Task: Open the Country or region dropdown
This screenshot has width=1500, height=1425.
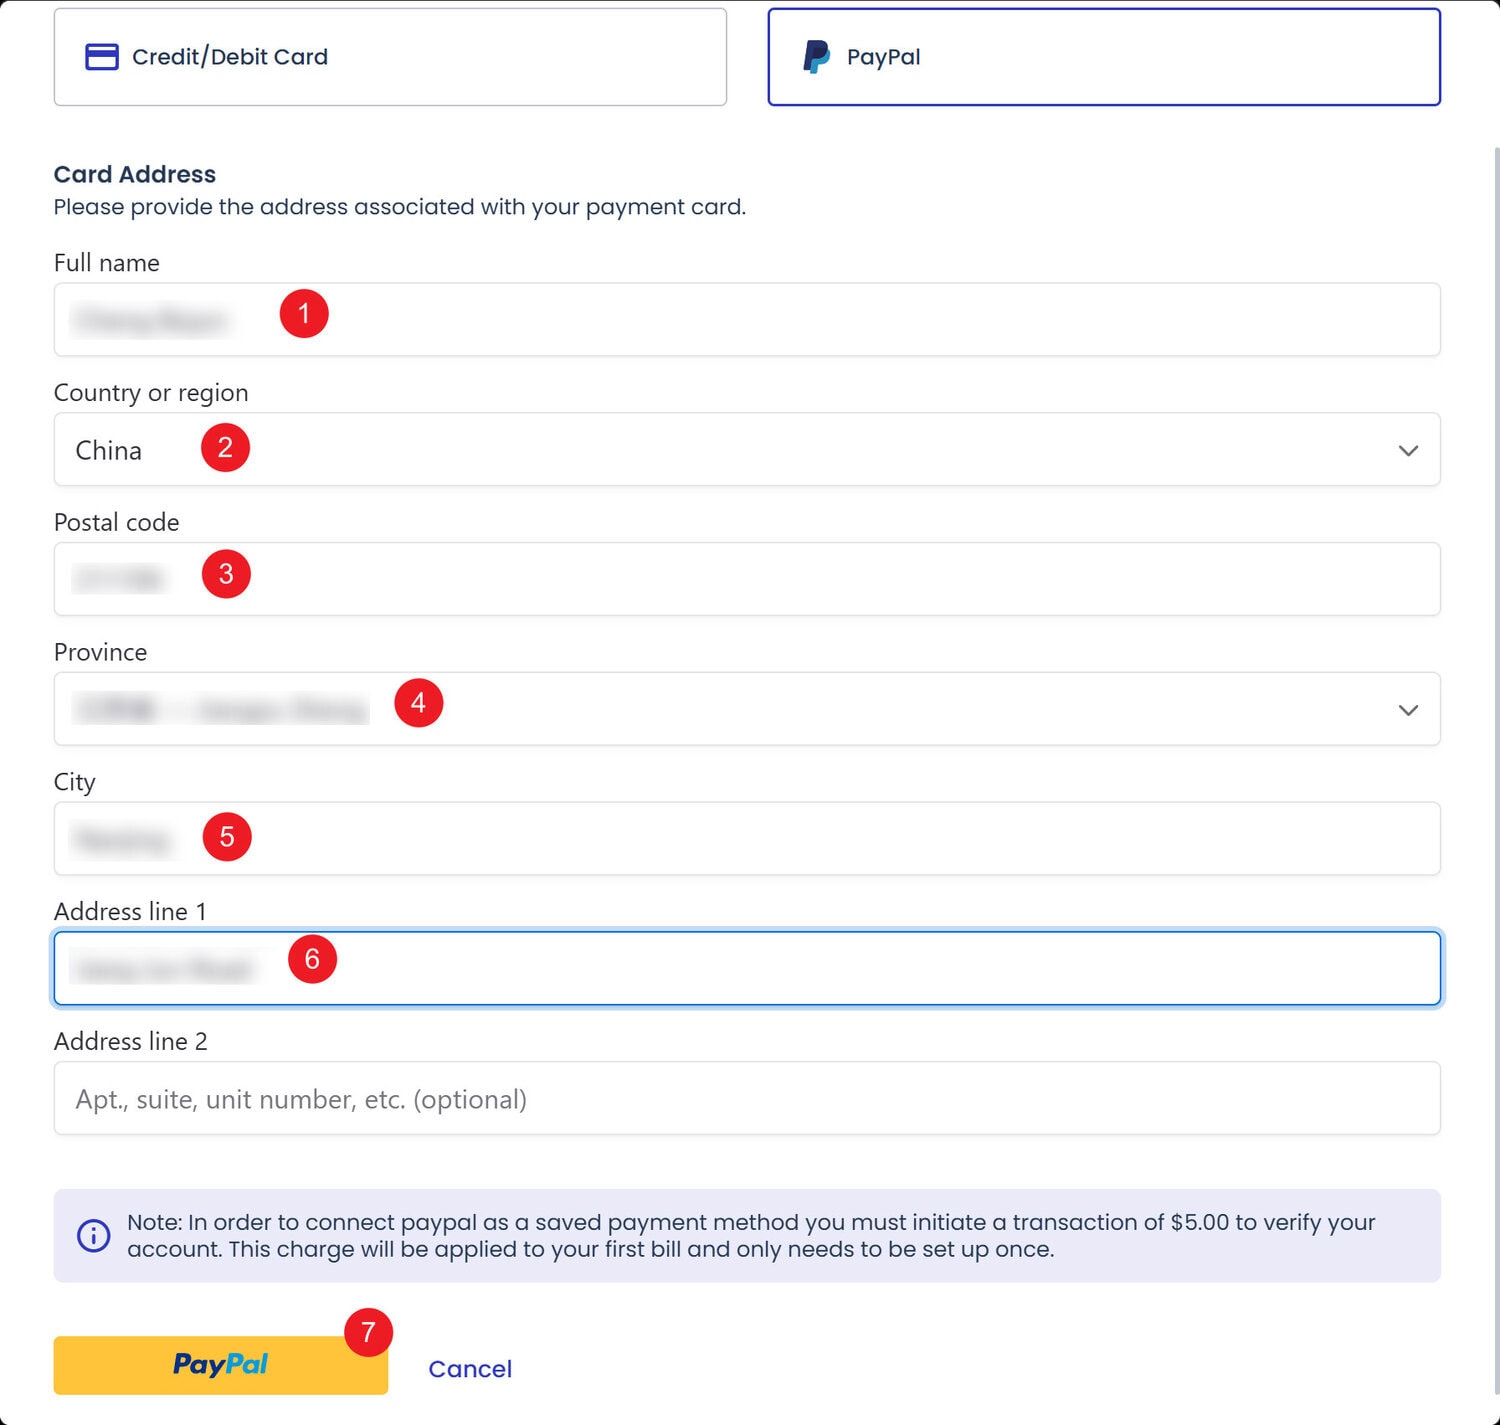Action: pos(746,450)
